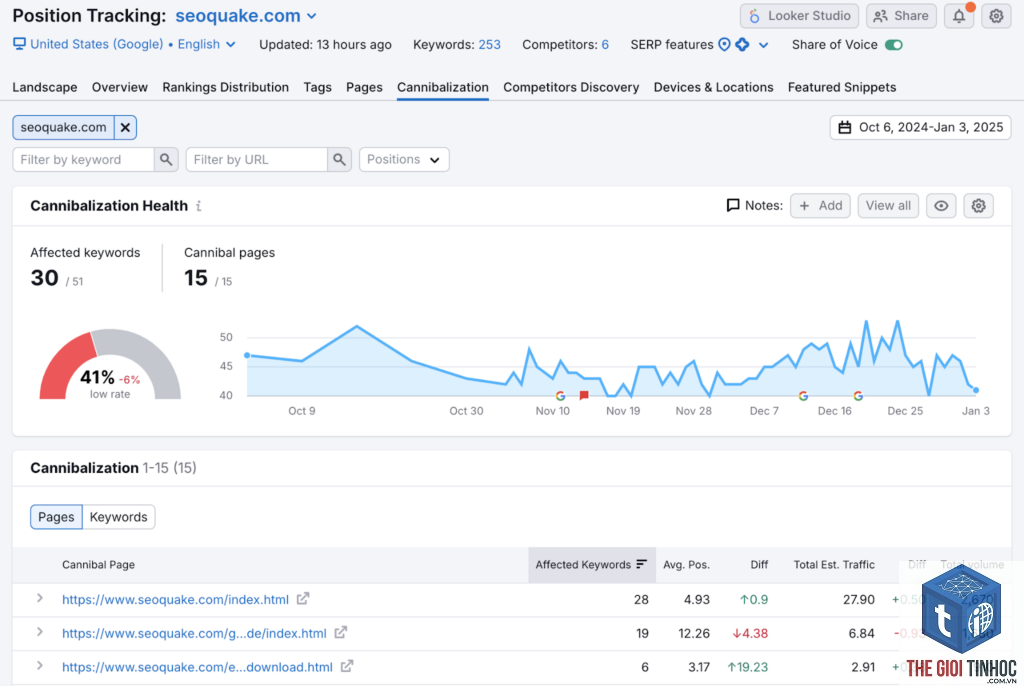
Task: Select the Keywords view toggle in table
Action: point(118,517)
